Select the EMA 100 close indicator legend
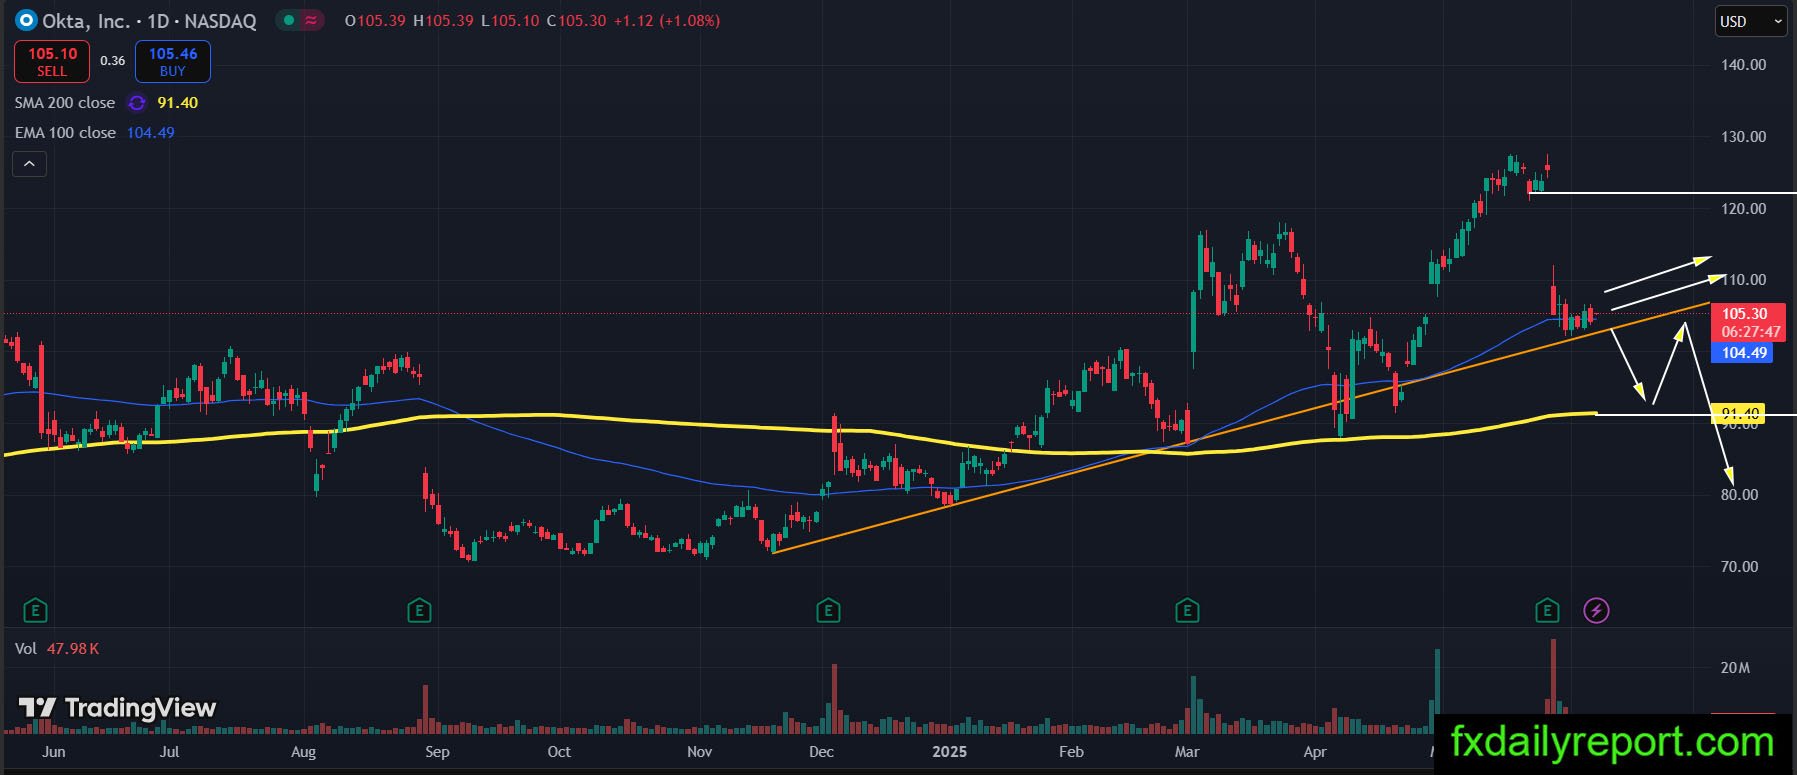The height and width of the screenshot is (775, 1797). tap(65, 133)
